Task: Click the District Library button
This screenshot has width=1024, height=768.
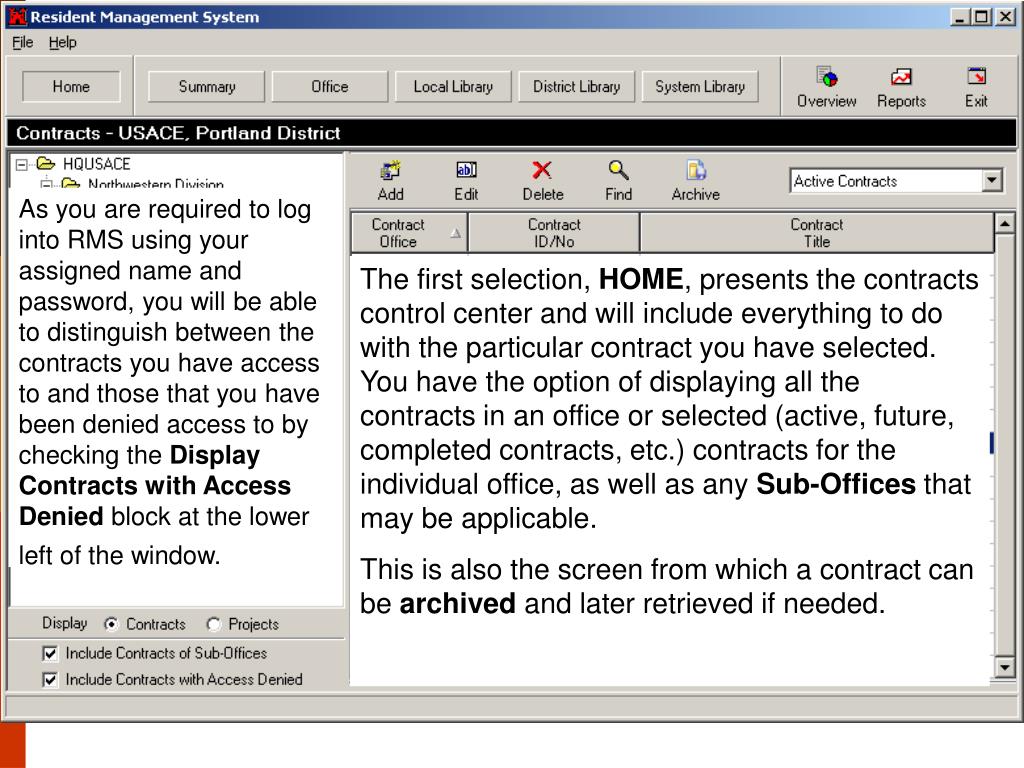Action: (576, 86)
